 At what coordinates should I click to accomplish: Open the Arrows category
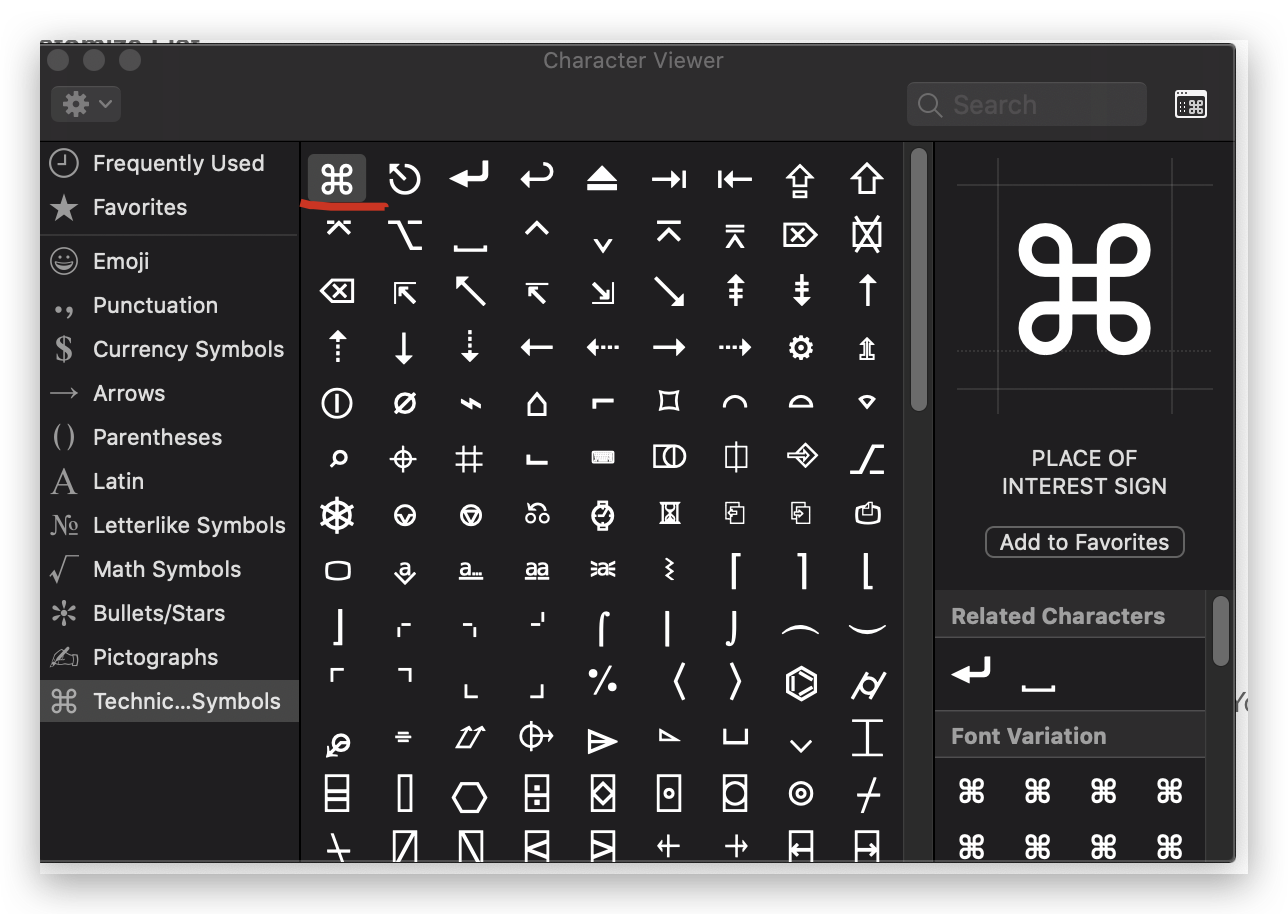coord(169,393)
